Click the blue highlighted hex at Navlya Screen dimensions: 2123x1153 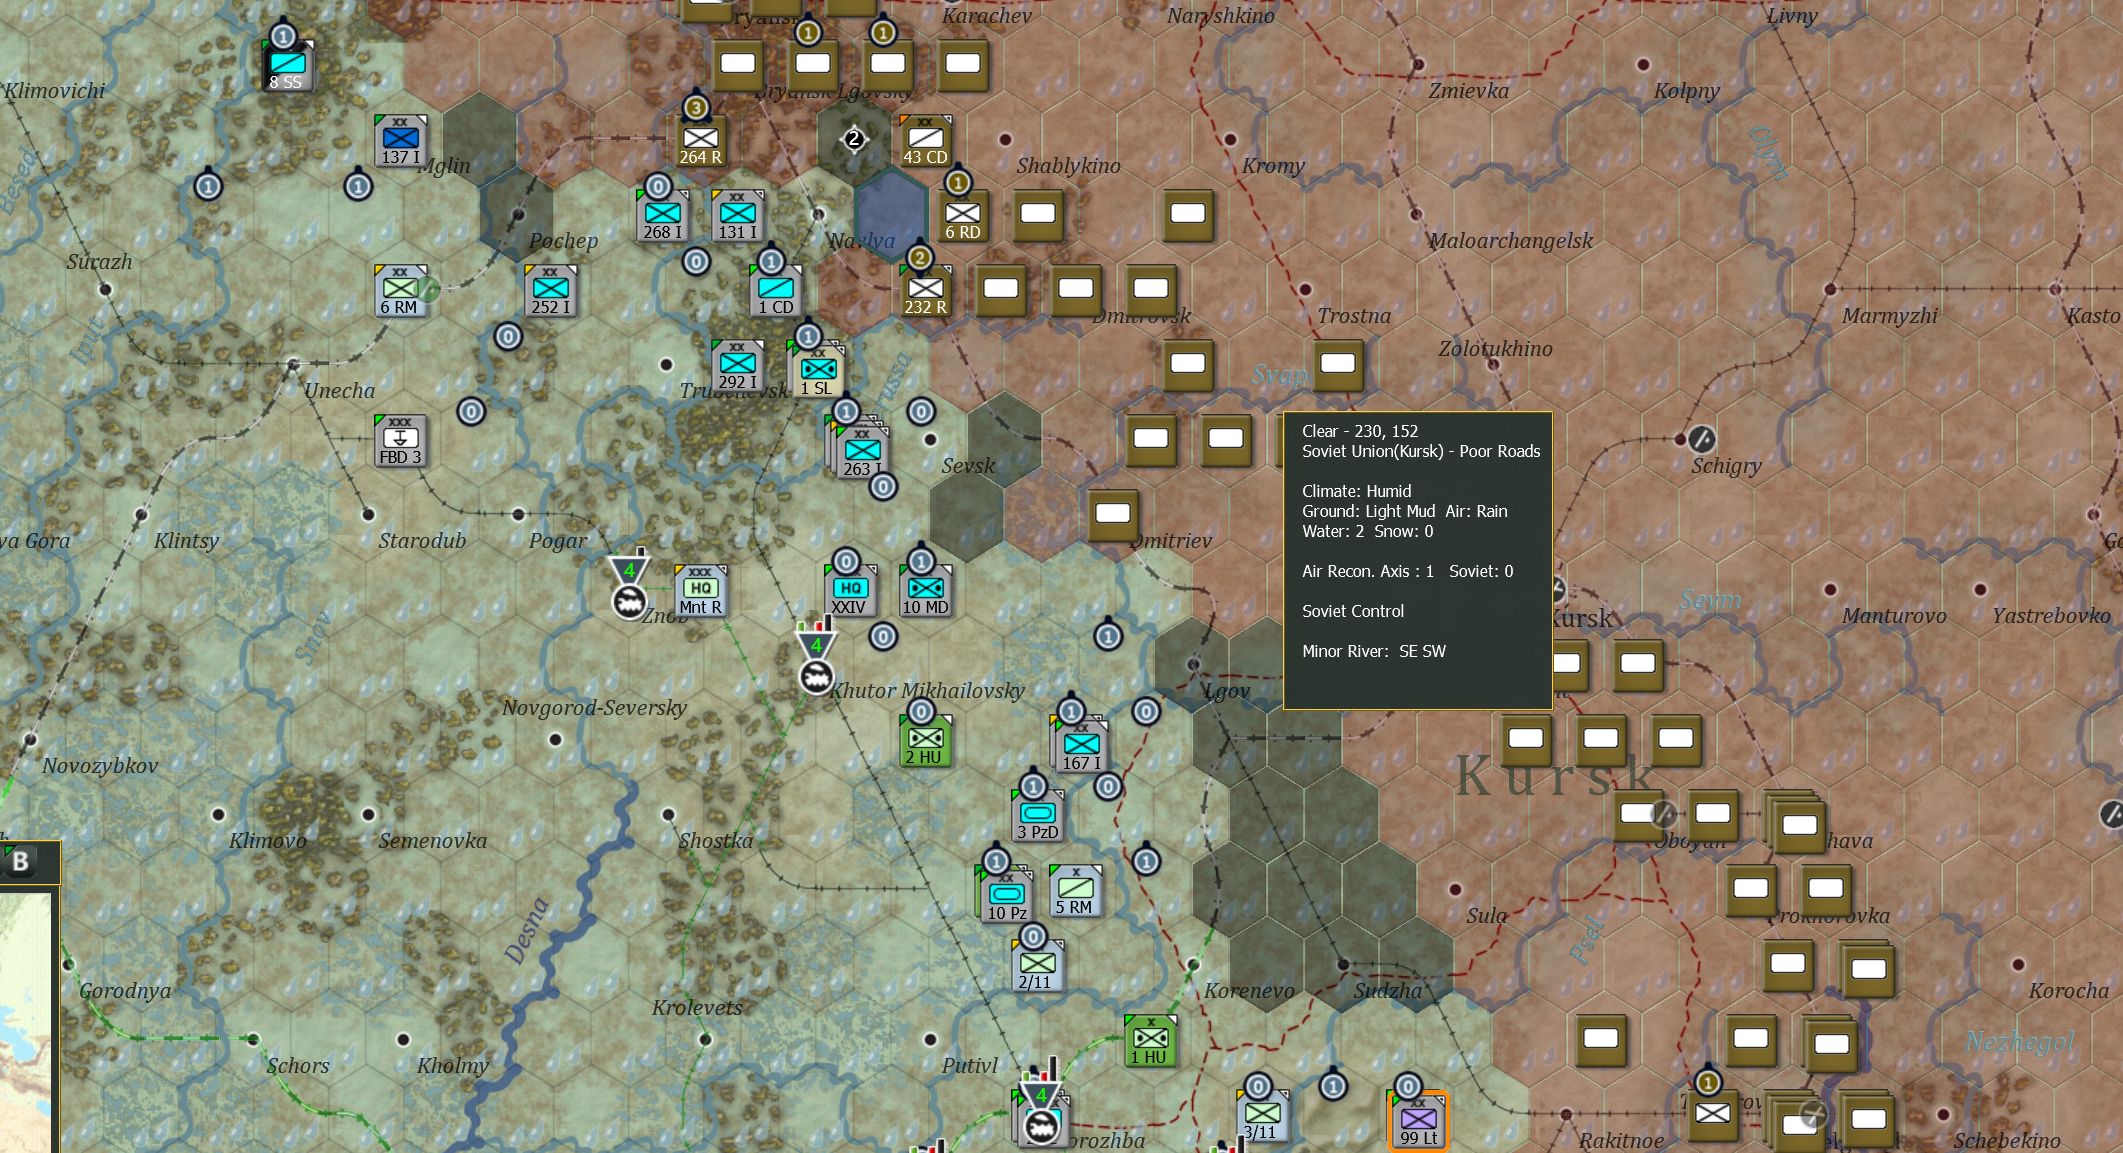890,214
